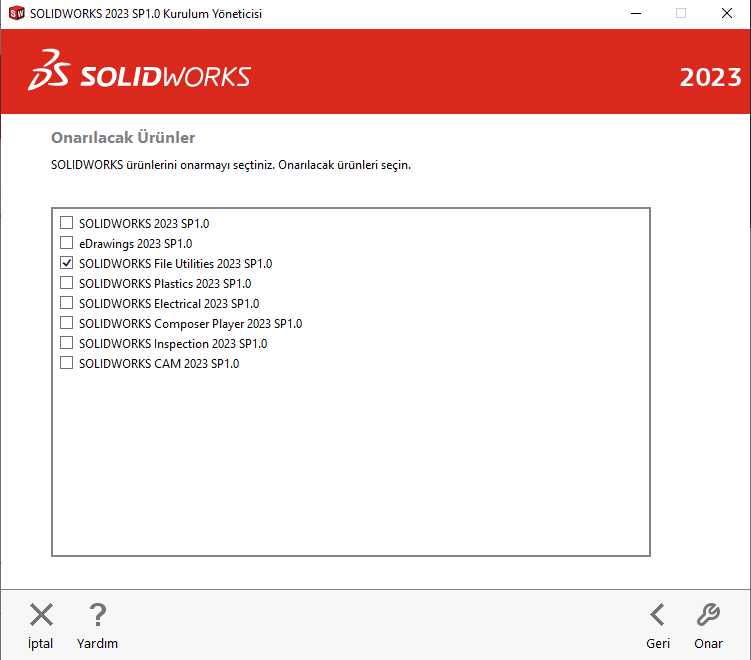Enable SOLIDWORKS CAM 2023 SP1.0 checkbox
This screenshot has height=660, width=751.
tap(67, 363)
